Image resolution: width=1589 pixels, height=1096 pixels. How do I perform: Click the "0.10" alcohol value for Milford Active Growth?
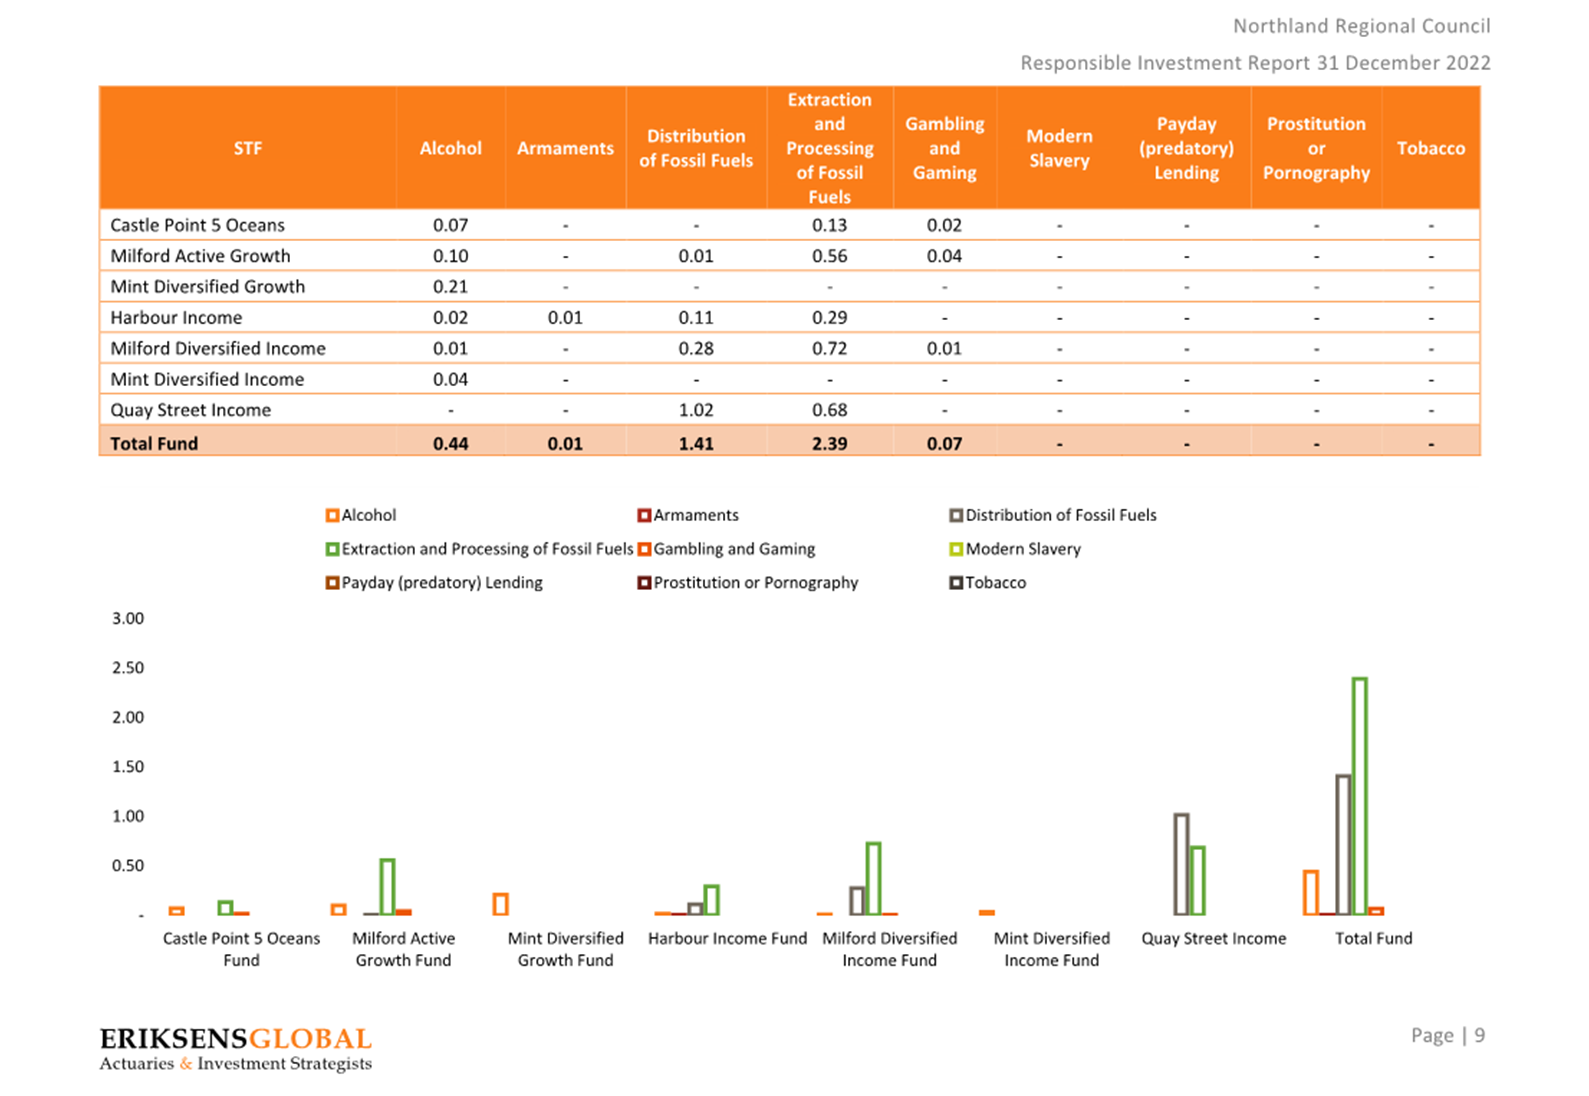[450, 256]
